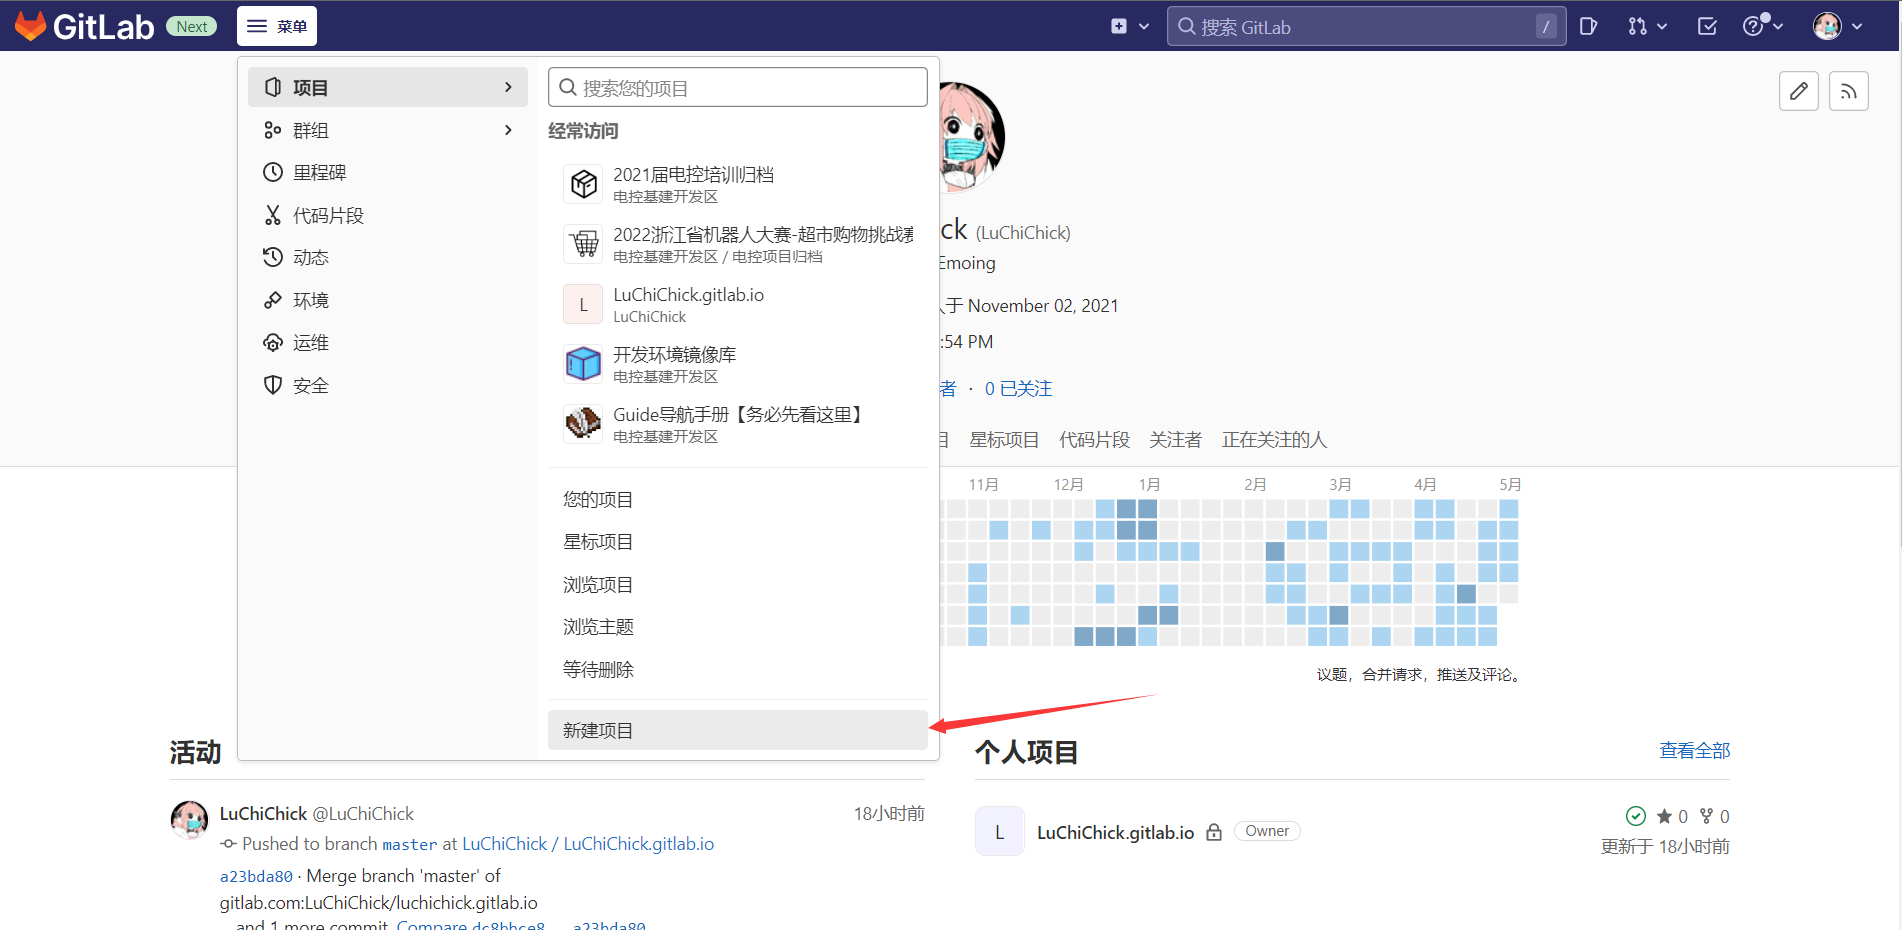Select 浏览项目 menu entry
The height and width of the screenshot is (930, 1902).
[x=738, y=584]
